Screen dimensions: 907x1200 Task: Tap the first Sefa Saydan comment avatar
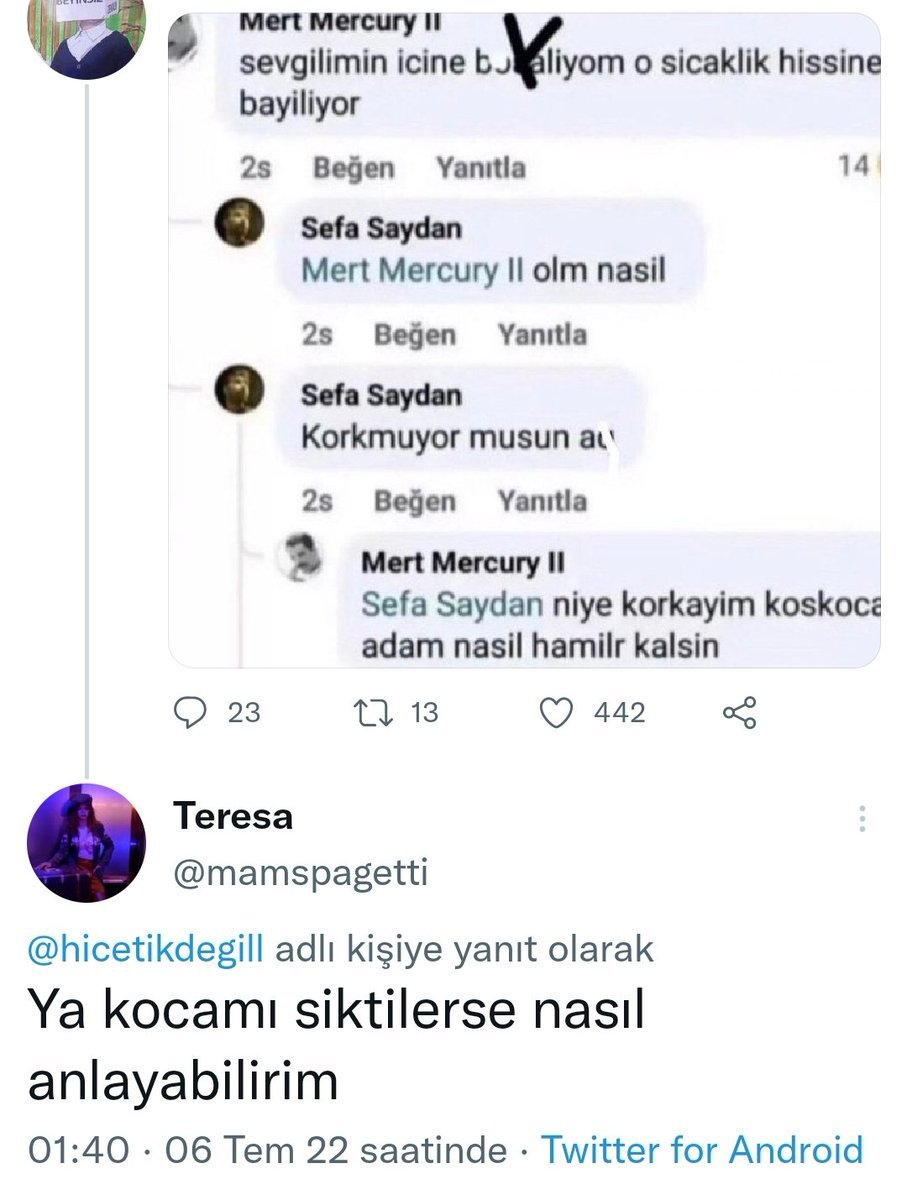point(240,225)
